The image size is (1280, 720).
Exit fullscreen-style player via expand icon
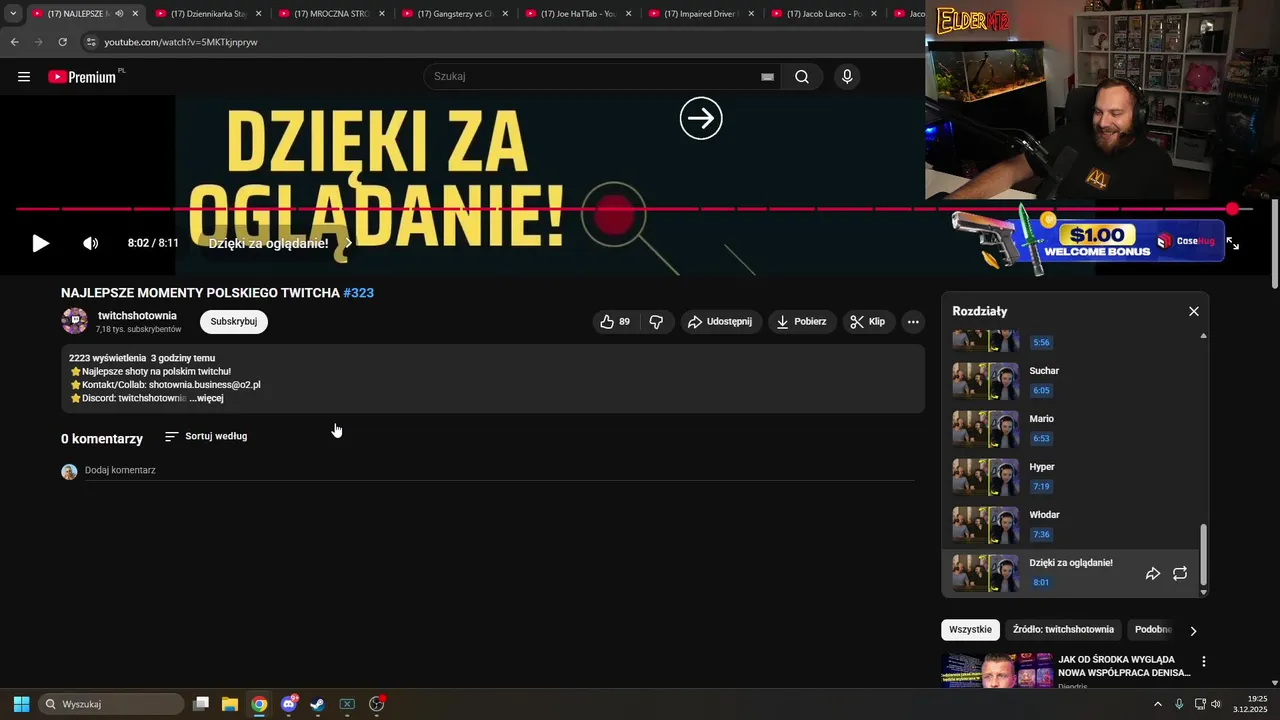click(x=1233, y=243)
